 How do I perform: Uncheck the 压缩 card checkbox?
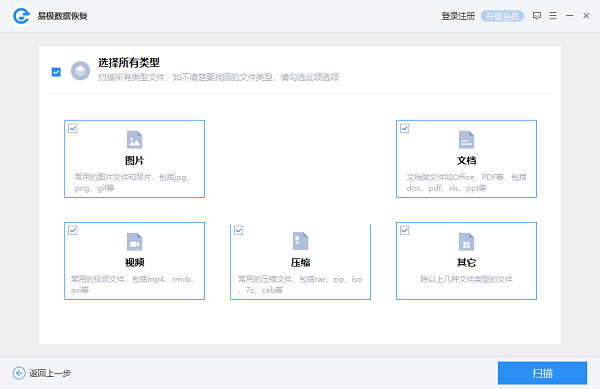[x=239, y=230]
